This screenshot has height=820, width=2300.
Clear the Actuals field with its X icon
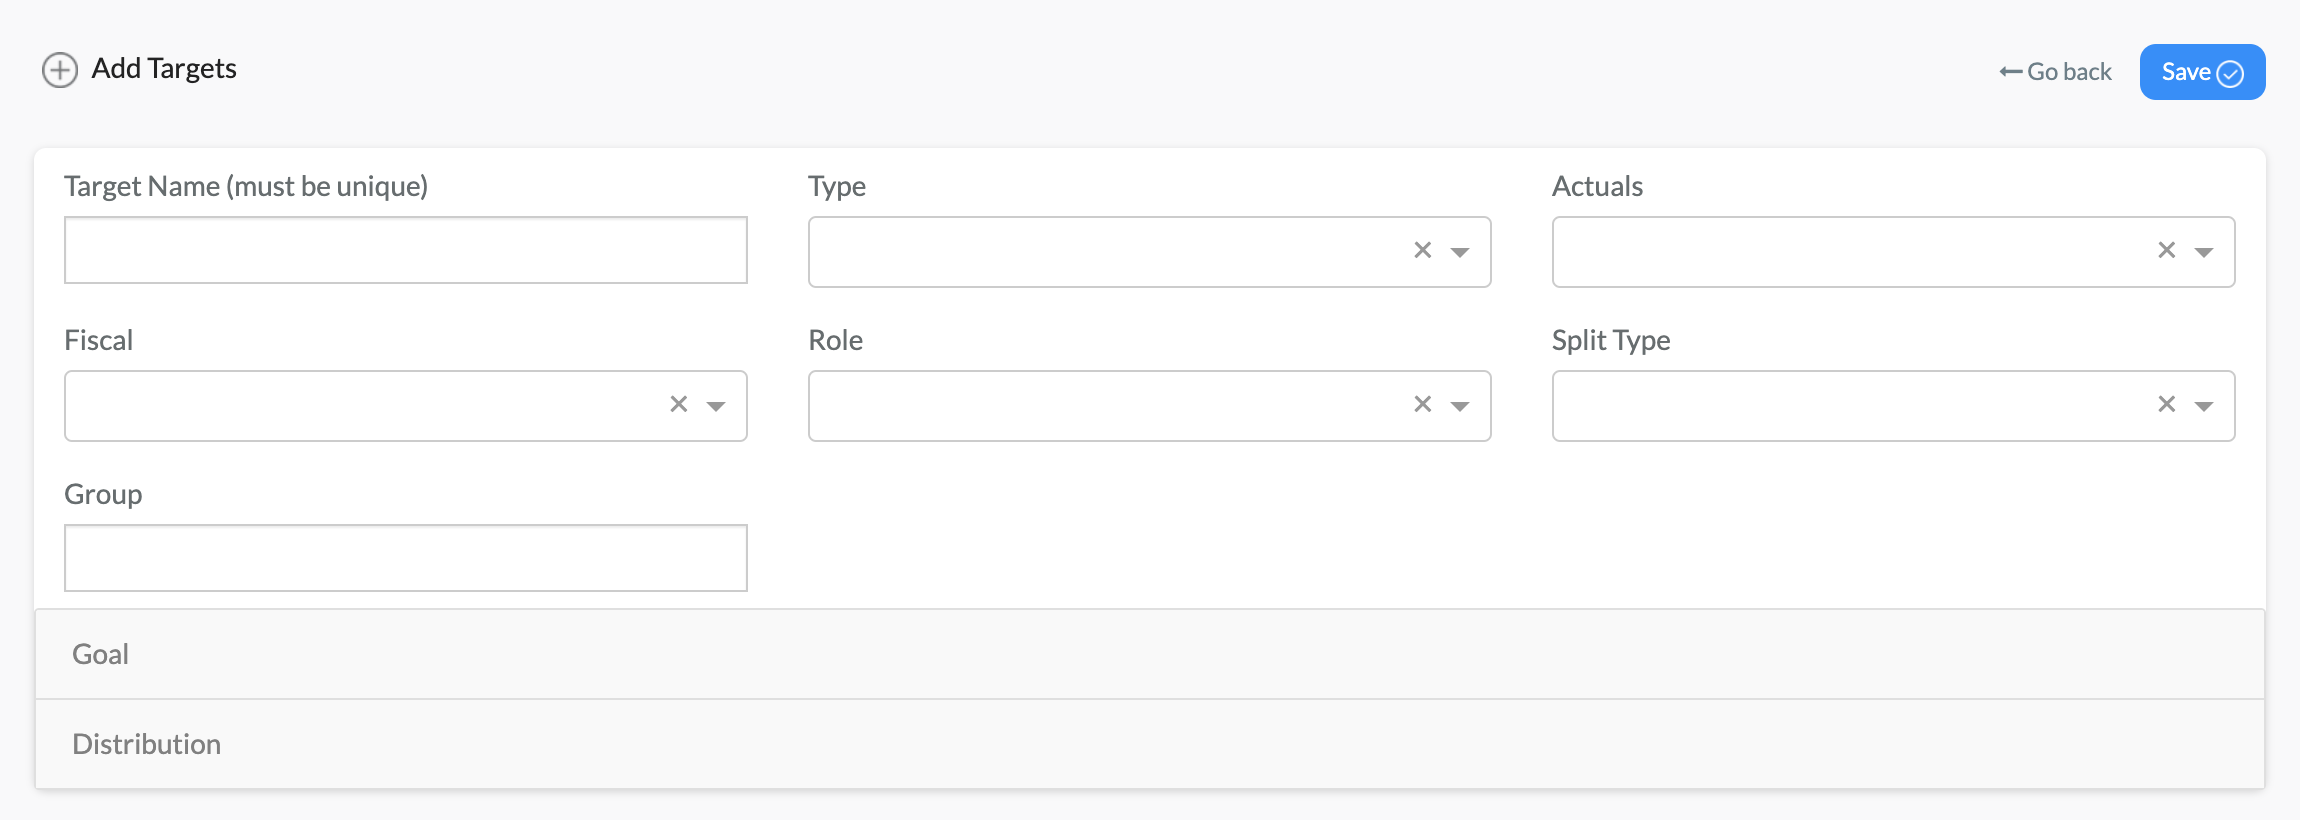click(x=2167, y=250)
